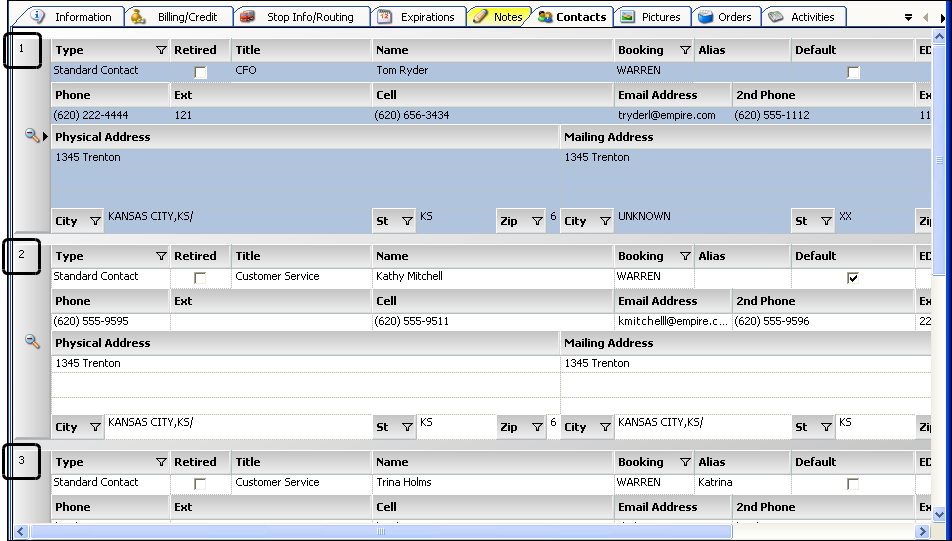
Task: Open the Booking filter dropdown in contact 2
Action: (685, 256)
